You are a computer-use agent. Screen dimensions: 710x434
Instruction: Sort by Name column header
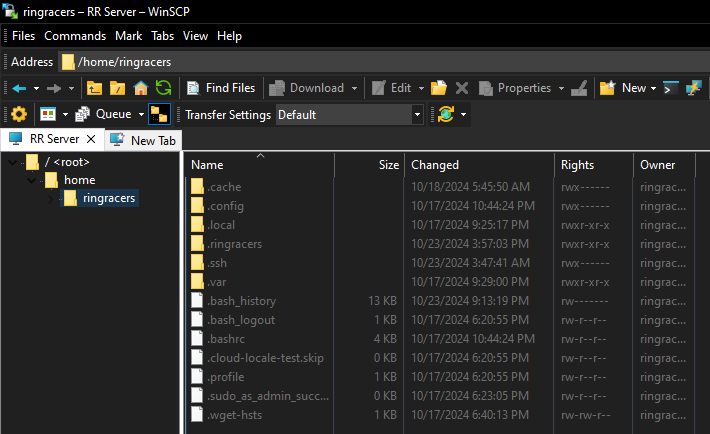click(x=261, y=165)
